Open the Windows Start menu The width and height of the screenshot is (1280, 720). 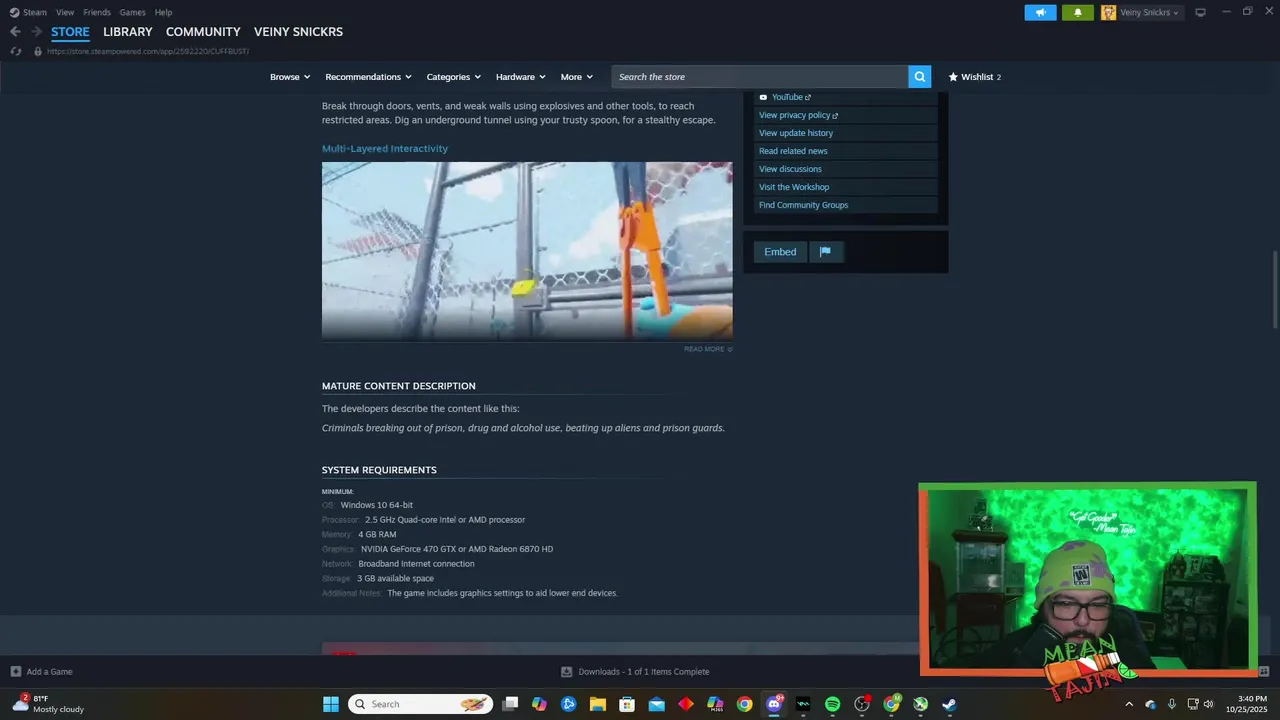[331, 704]
